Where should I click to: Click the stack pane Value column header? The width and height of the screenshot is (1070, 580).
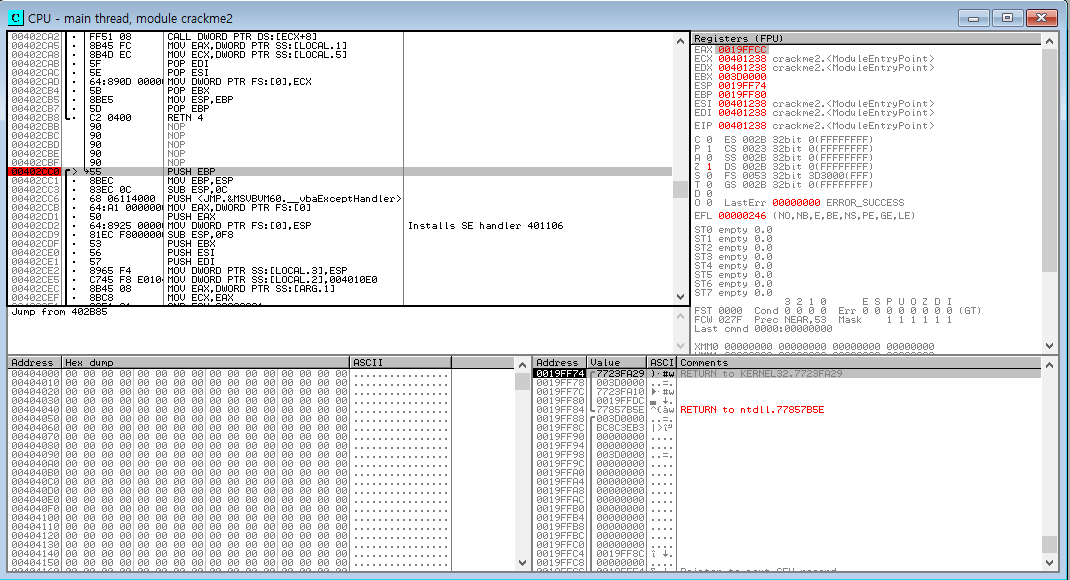coord(617,362)
